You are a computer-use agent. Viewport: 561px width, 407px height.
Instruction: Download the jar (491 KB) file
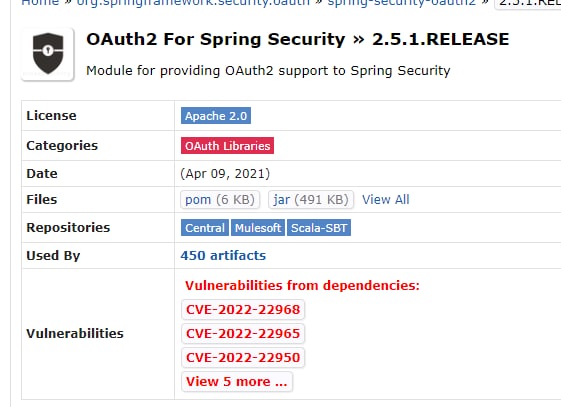tap(311, 200)
